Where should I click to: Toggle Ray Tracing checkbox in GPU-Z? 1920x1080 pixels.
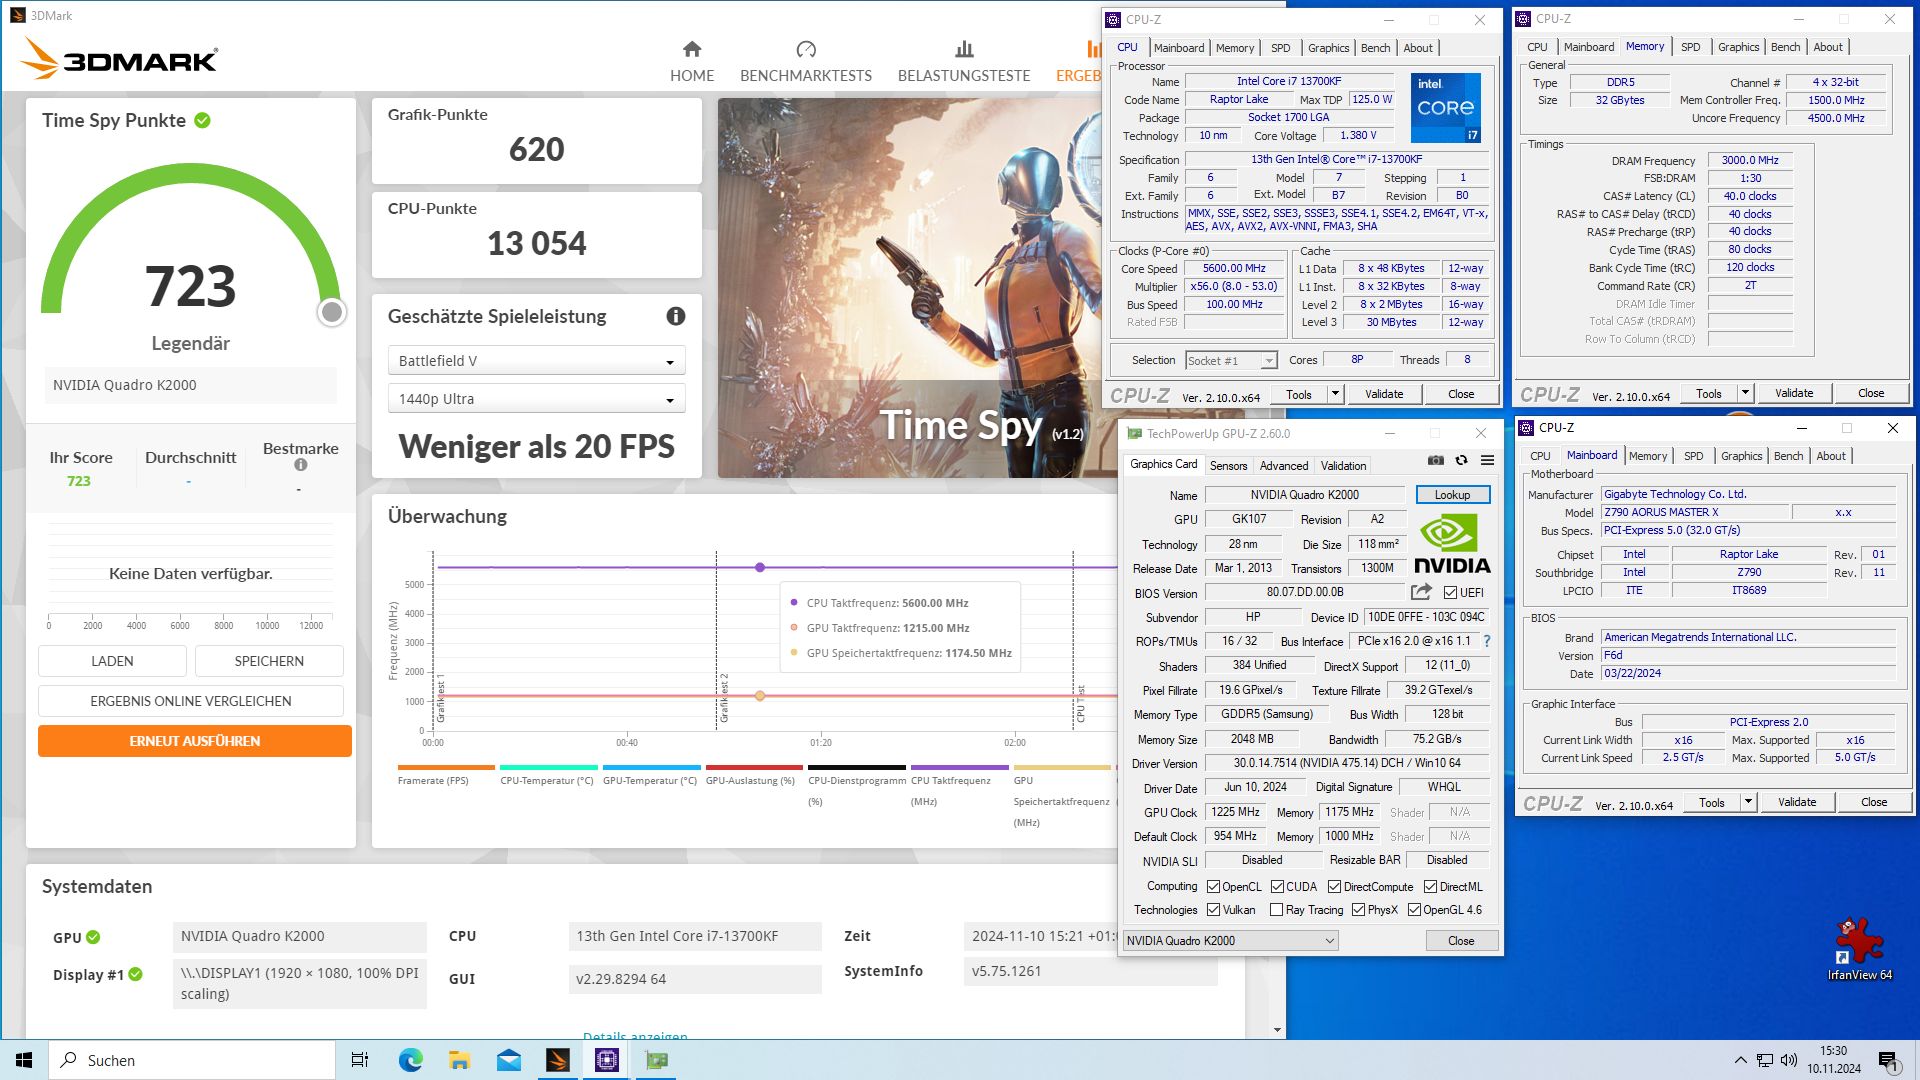(1276, 910)
